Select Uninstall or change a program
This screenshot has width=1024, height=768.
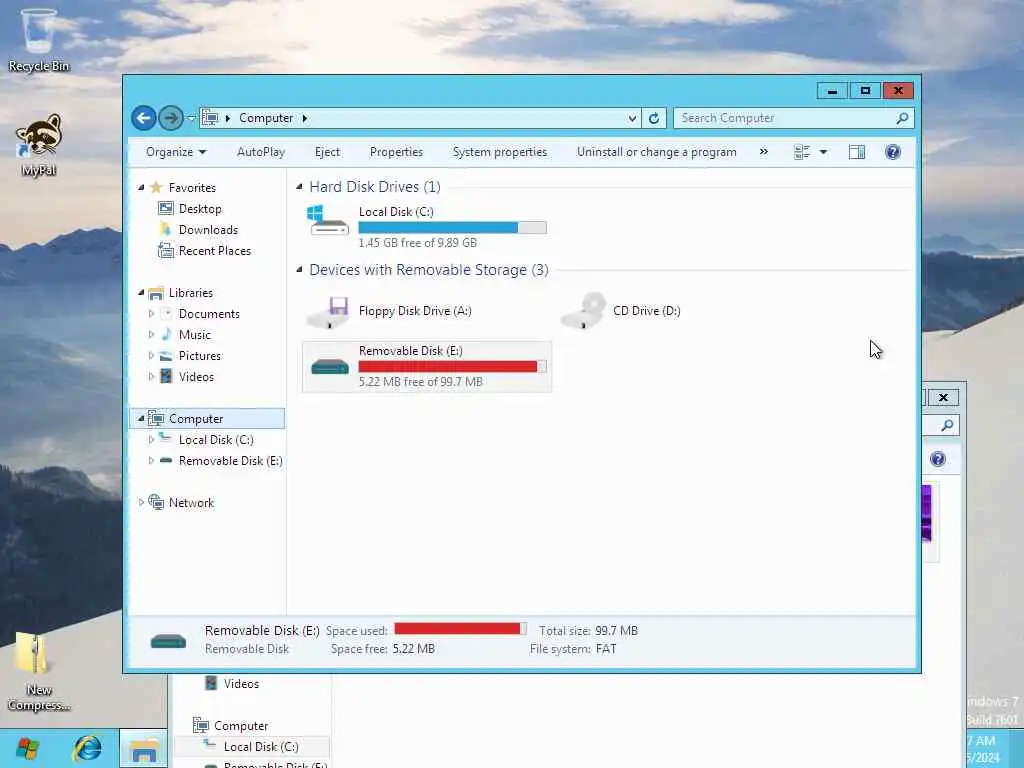[x=656, y=152]
